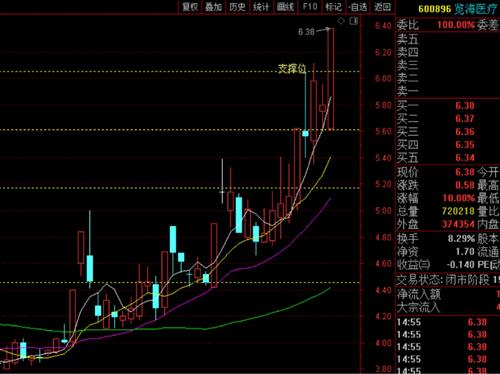Select the 买一 bid price row

[448, 106]
